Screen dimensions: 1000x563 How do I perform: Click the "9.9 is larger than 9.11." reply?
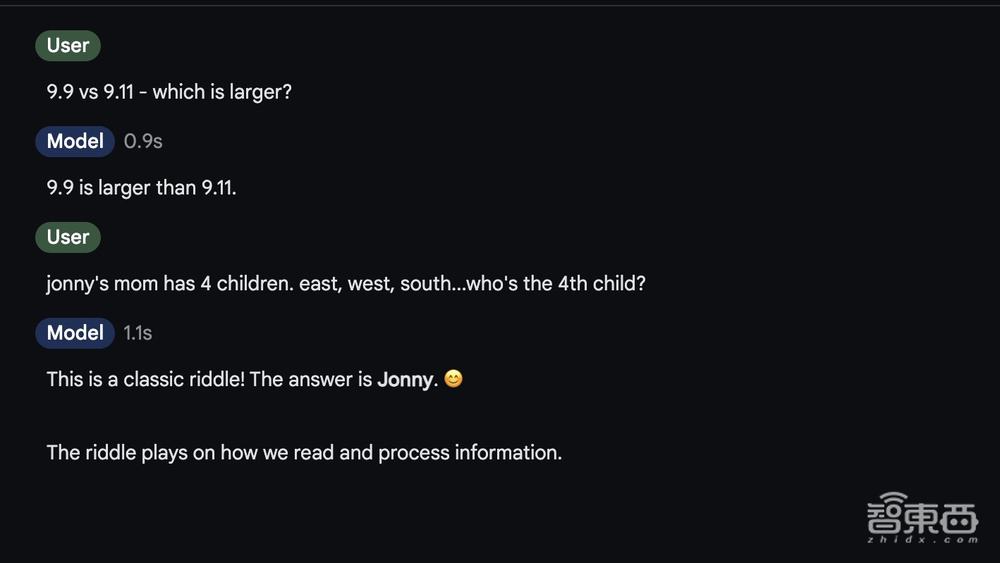(141, 188)
